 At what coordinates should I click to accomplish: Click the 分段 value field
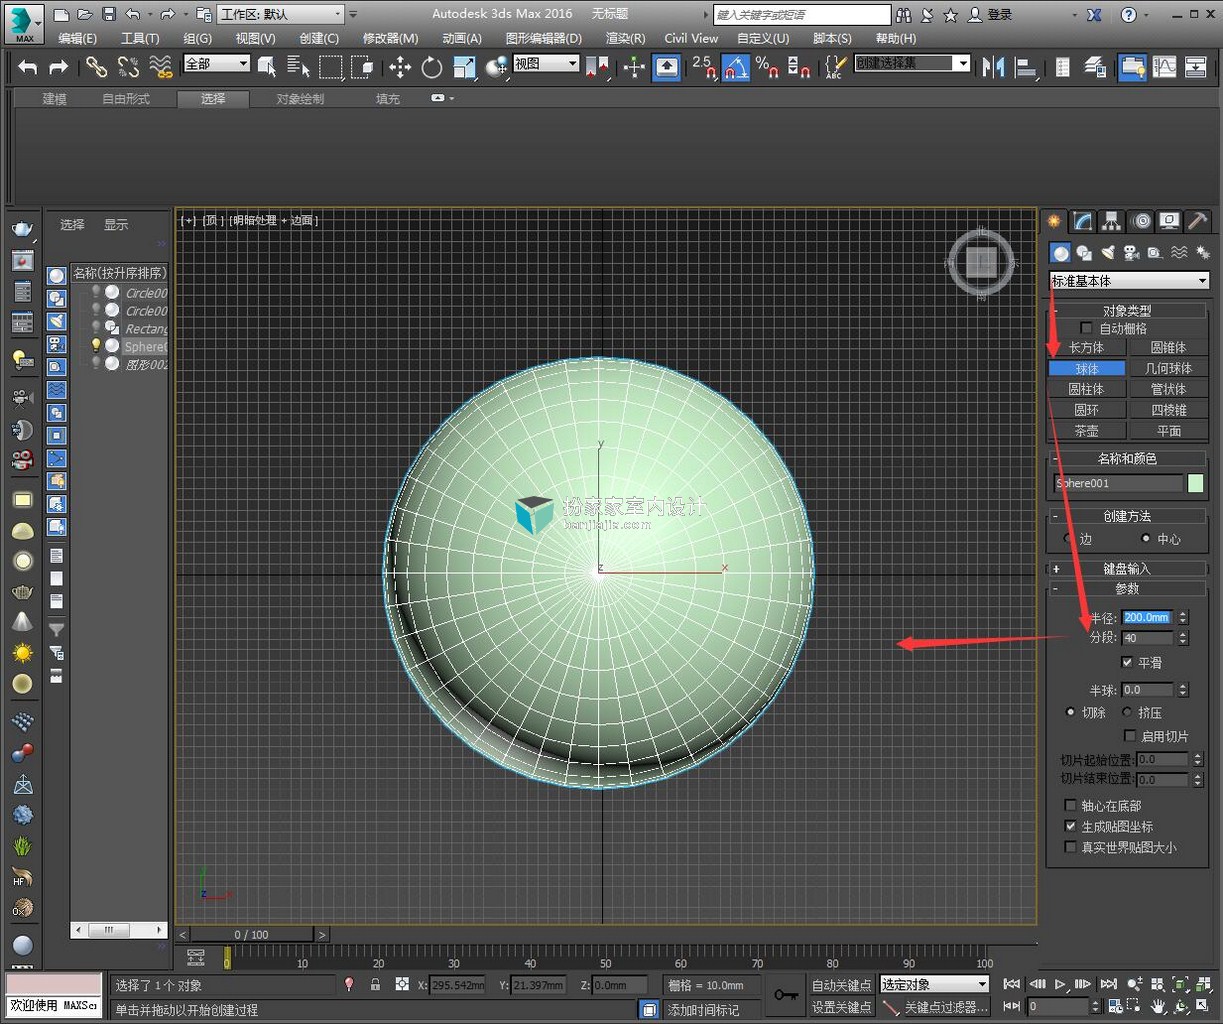click(1147, 637)
